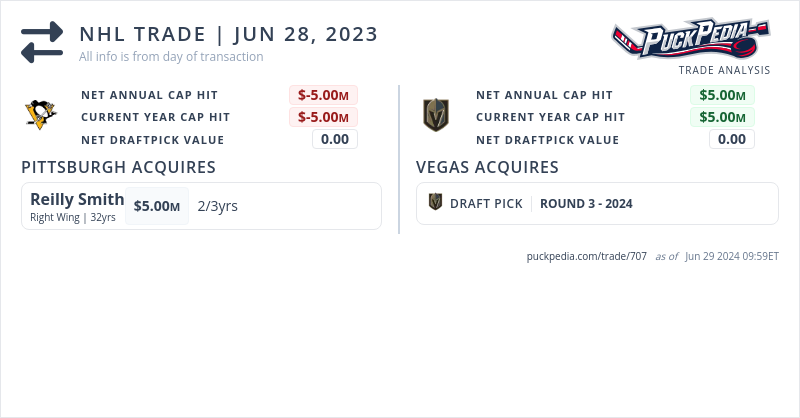Click the NHL Trade Jun 28, 2023 title
Image resolution: width=800 pixels, height=418 pixels.
228,34
